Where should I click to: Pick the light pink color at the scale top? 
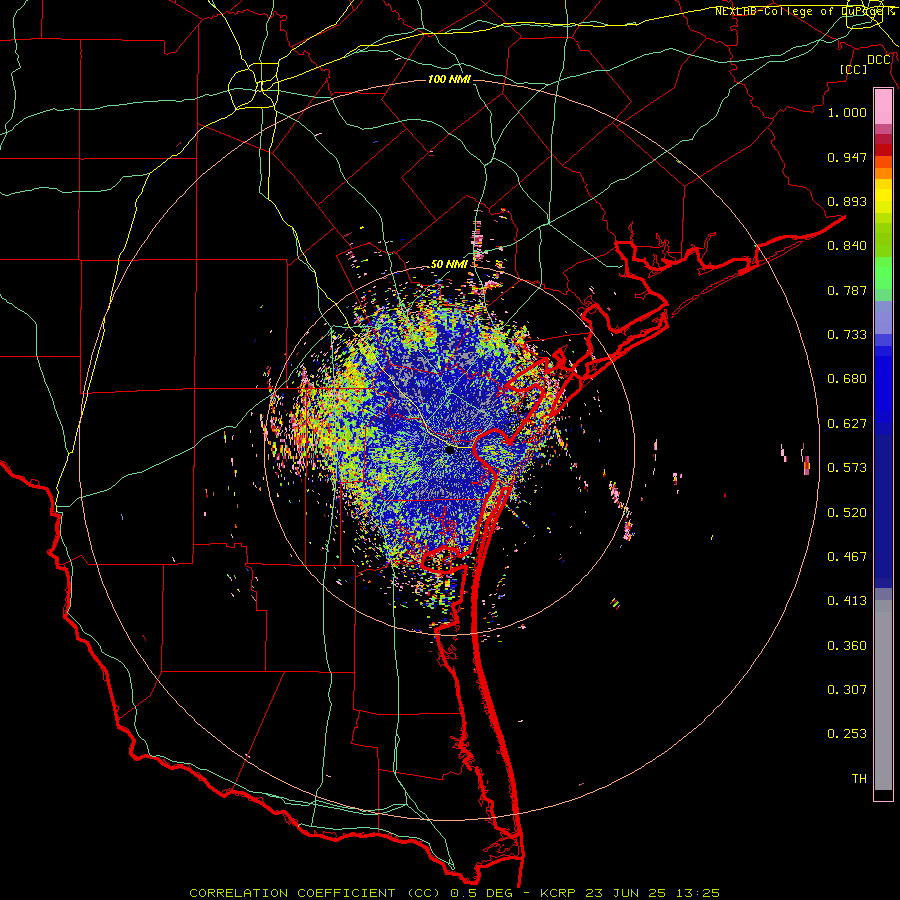pos(883,106)
